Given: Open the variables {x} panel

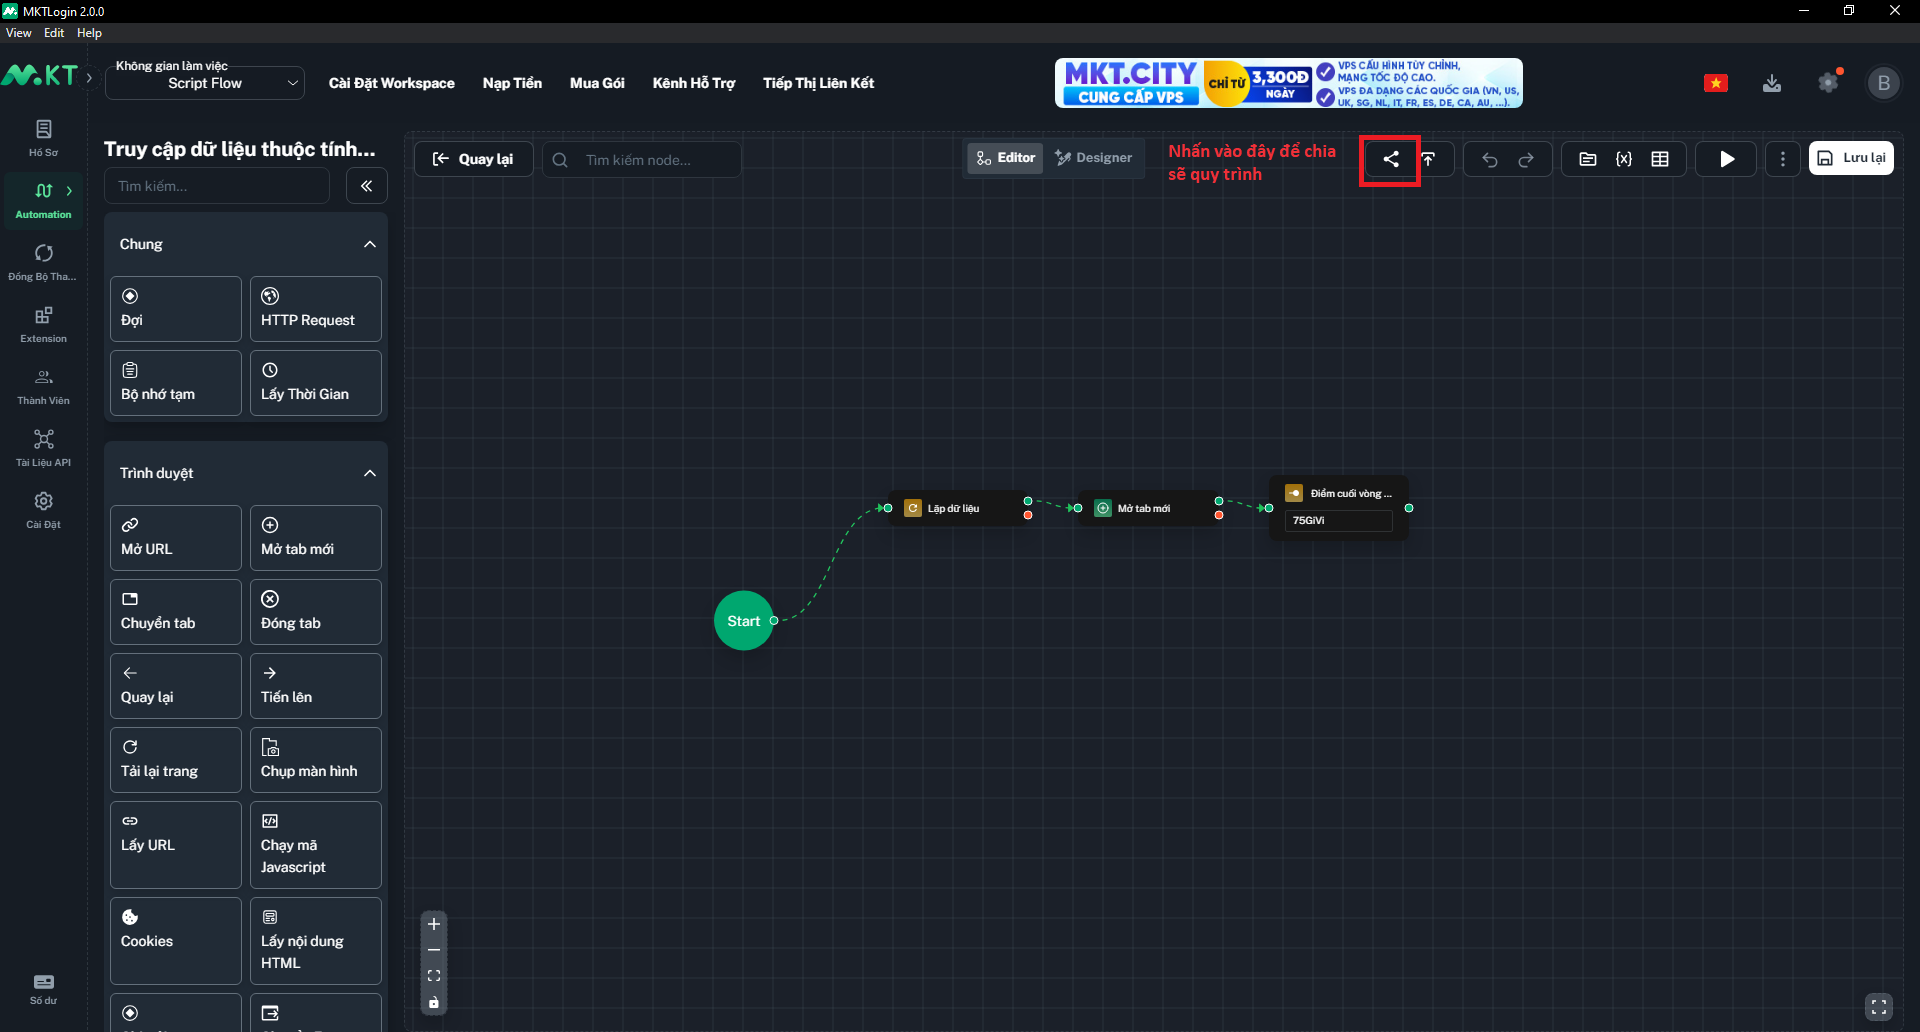Looking at the screenshot, I should (1624, 158).
